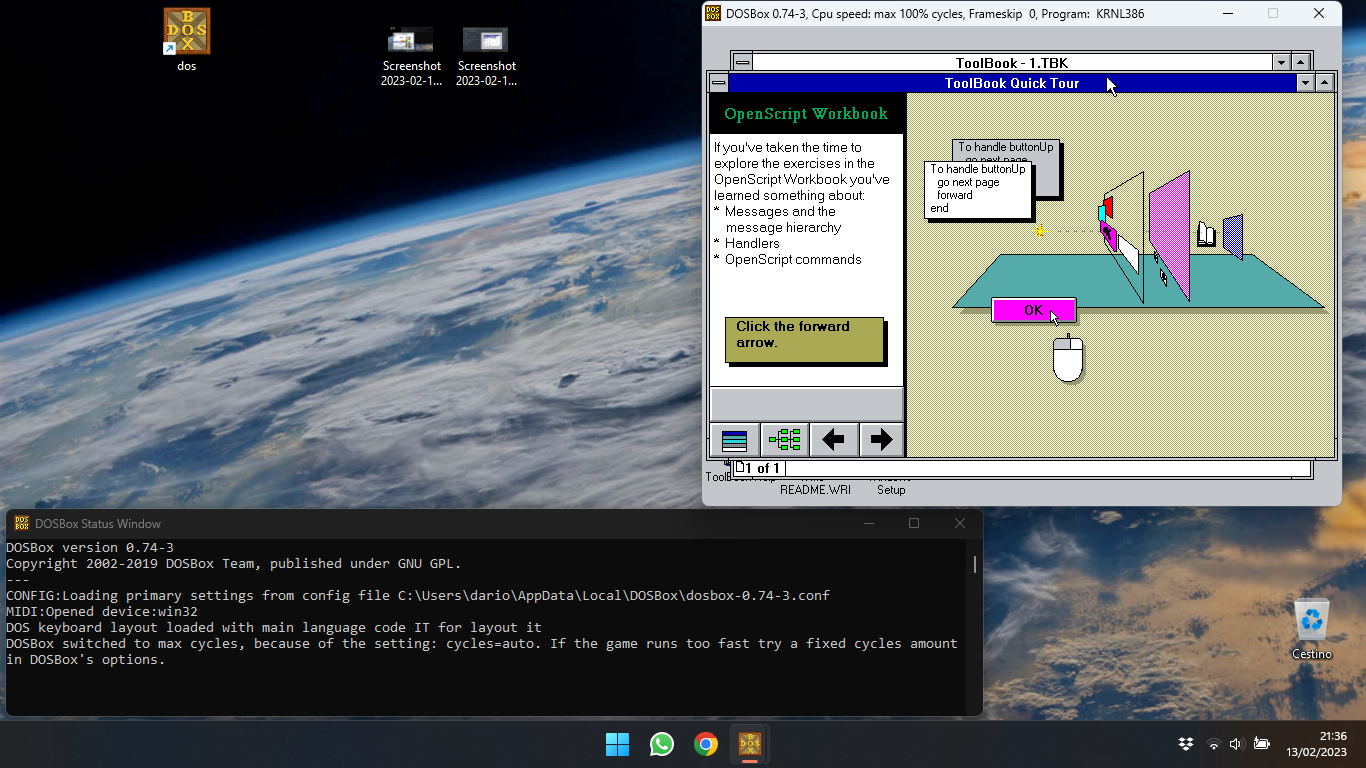Click the red page in the illustration

pos(1108,207)
